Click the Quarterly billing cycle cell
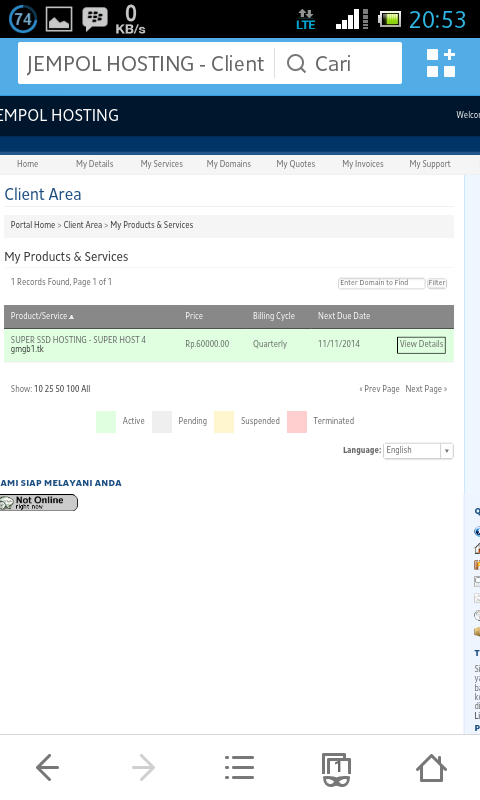 [x=270, y=344]
